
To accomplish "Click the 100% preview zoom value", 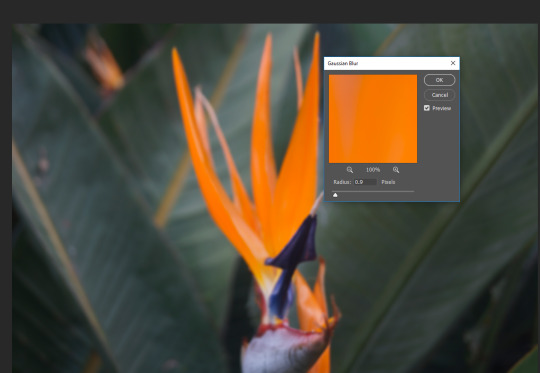I will pos(373,170).
